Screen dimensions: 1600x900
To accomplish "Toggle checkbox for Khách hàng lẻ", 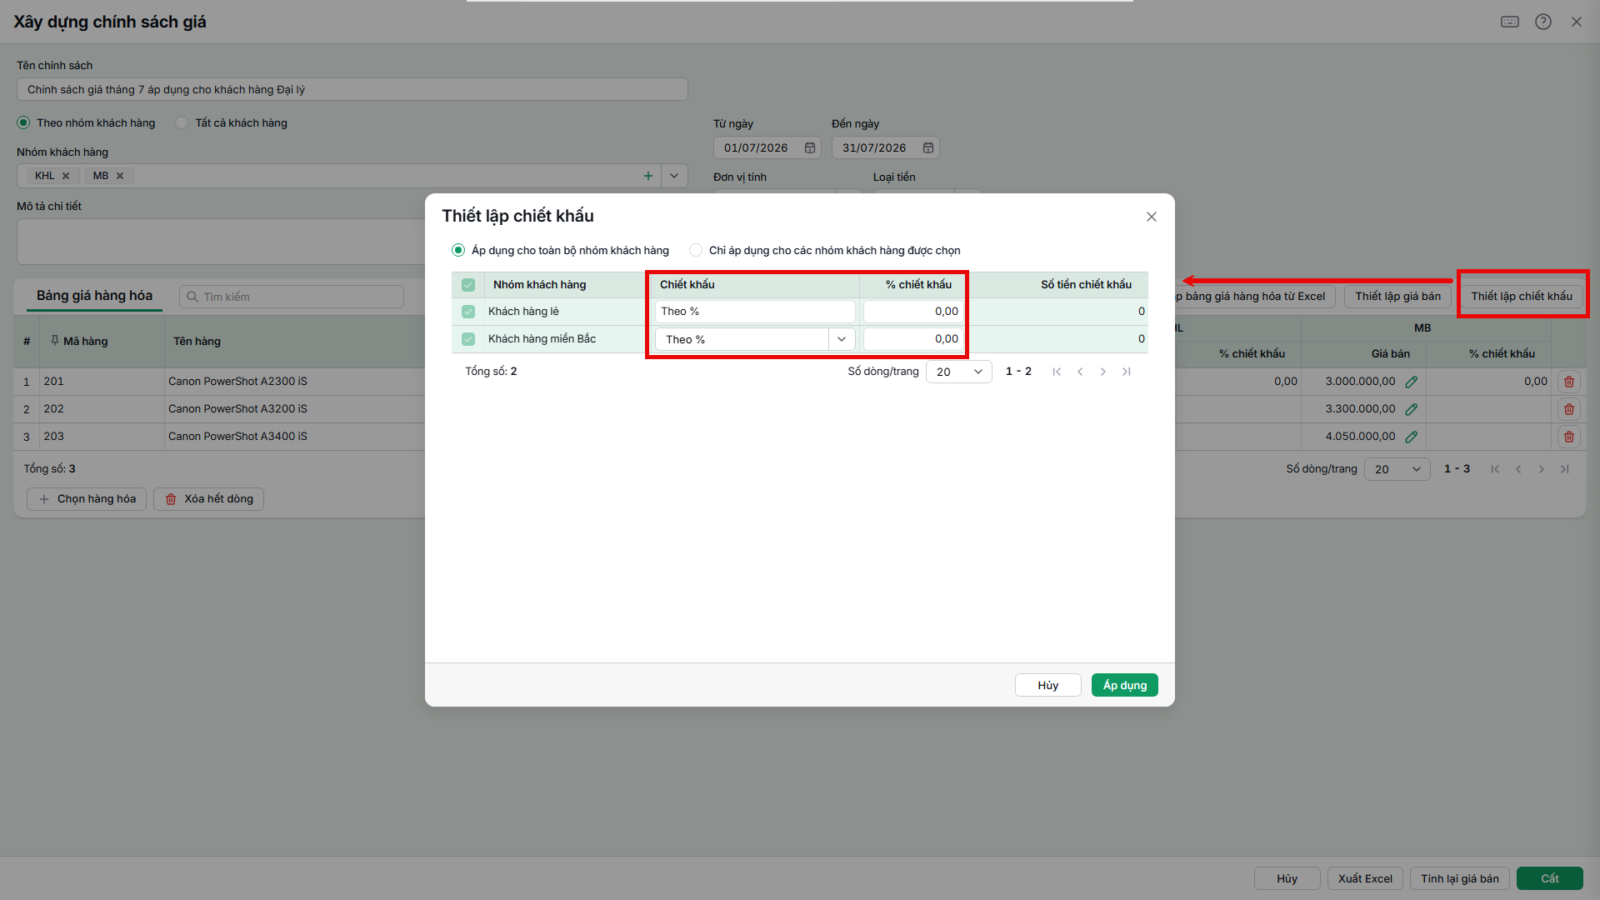I will (x=468, y=312).
